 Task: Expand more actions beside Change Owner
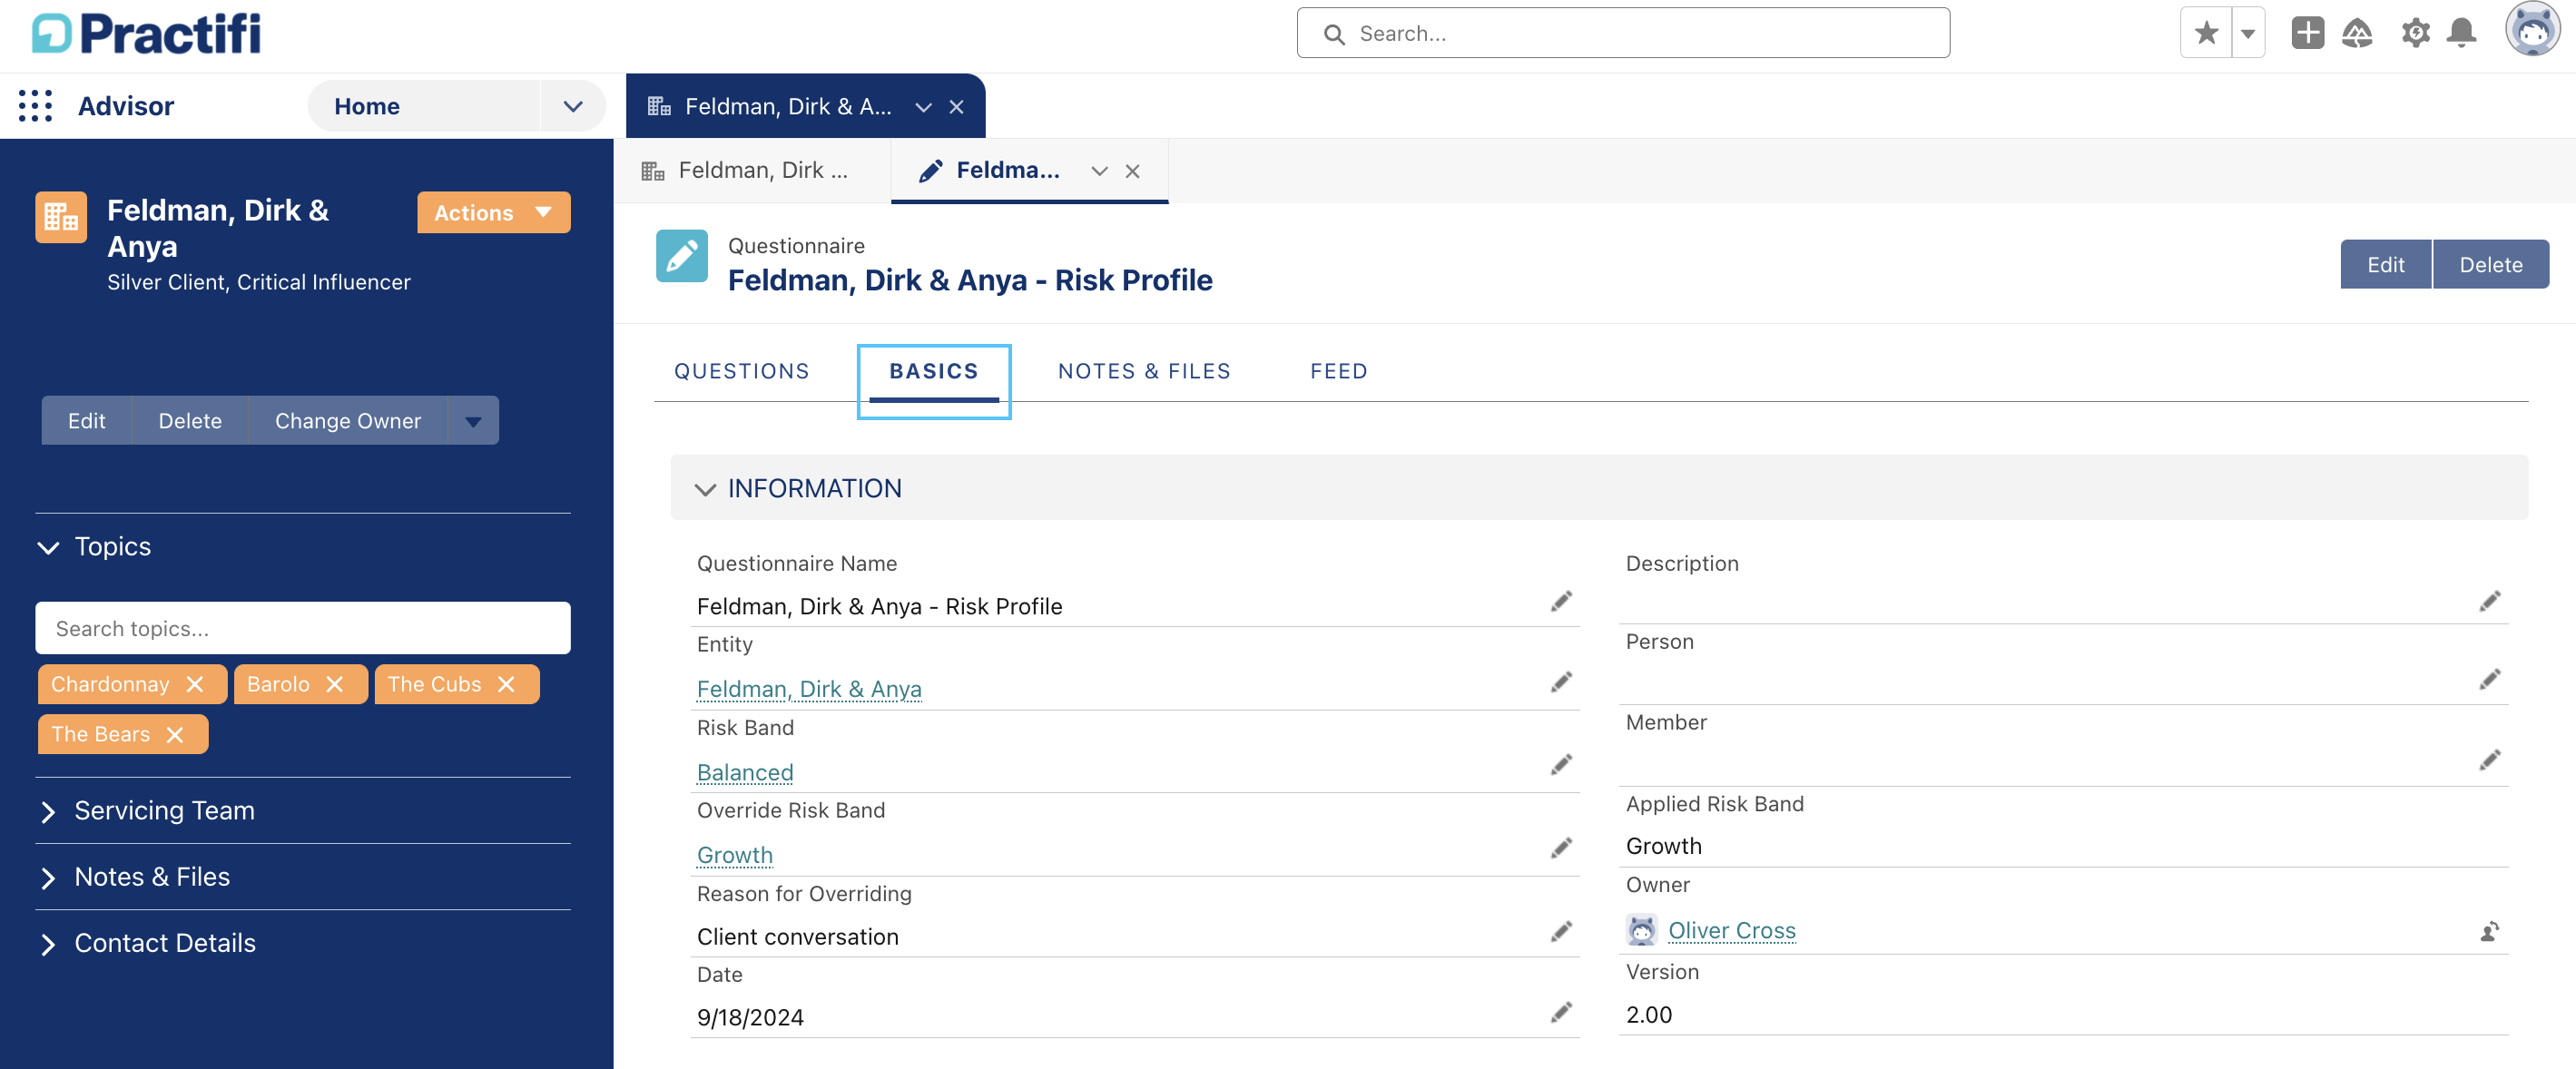tap(474, 422)
